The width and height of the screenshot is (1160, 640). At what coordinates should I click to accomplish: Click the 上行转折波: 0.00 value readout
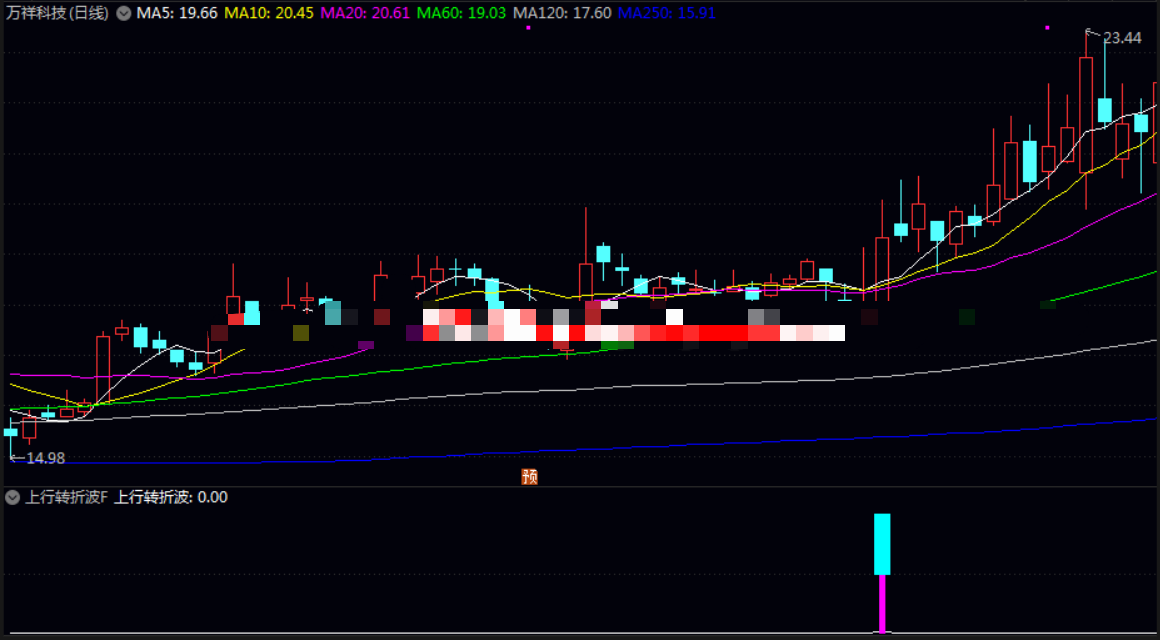click(171, 497)
